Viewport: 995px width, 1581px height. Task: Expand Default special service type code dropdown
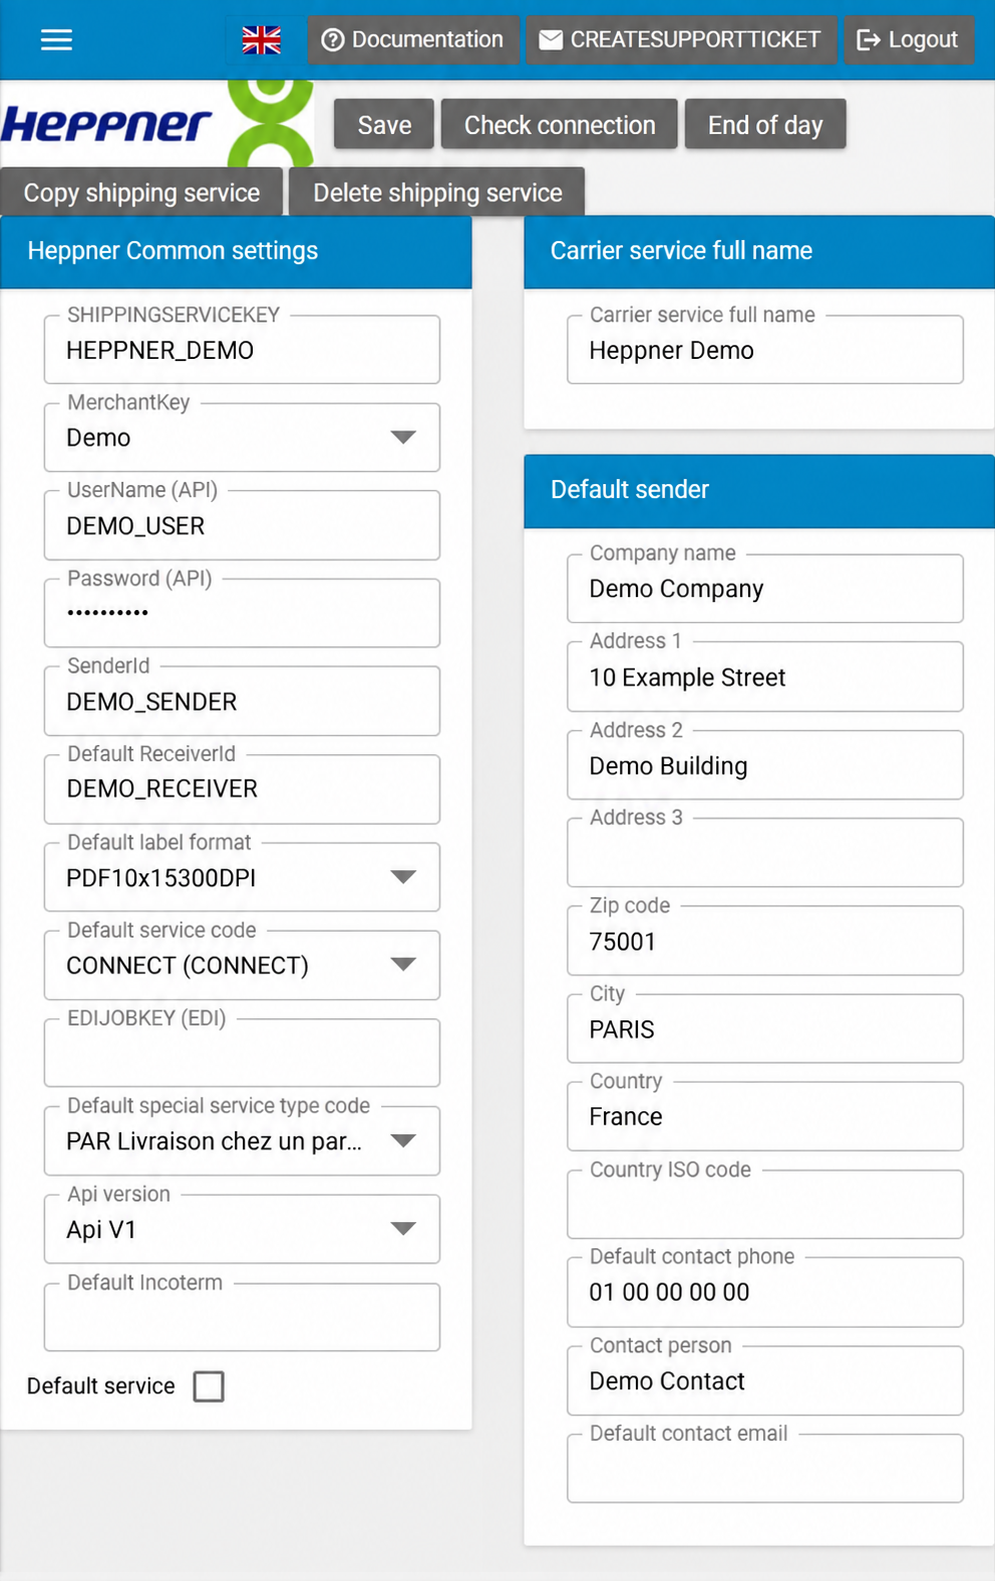click(x=242, y=1142)
